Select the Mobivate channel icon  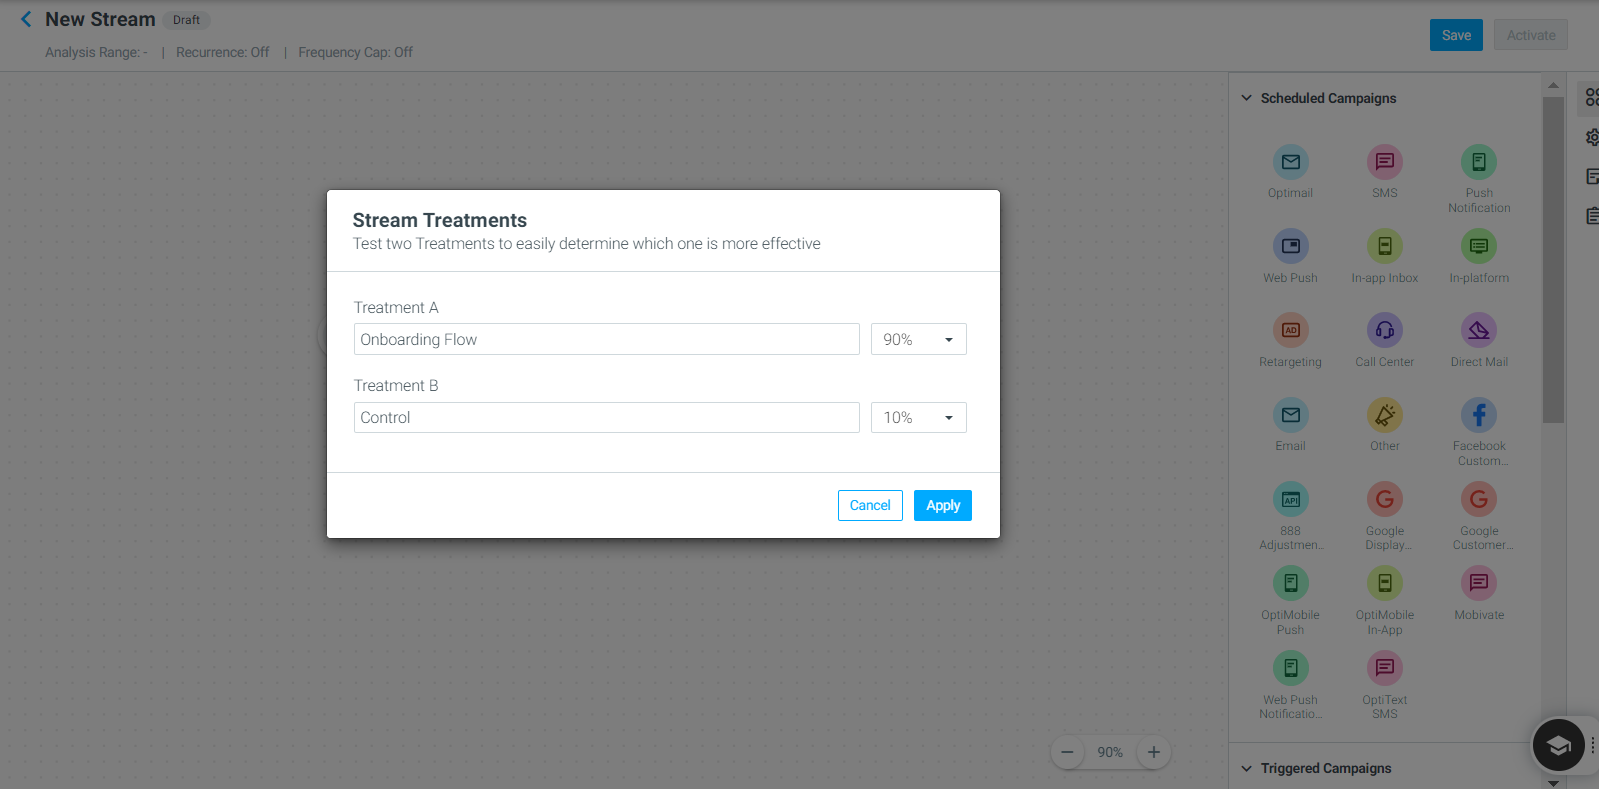[x=1479, y=583]
